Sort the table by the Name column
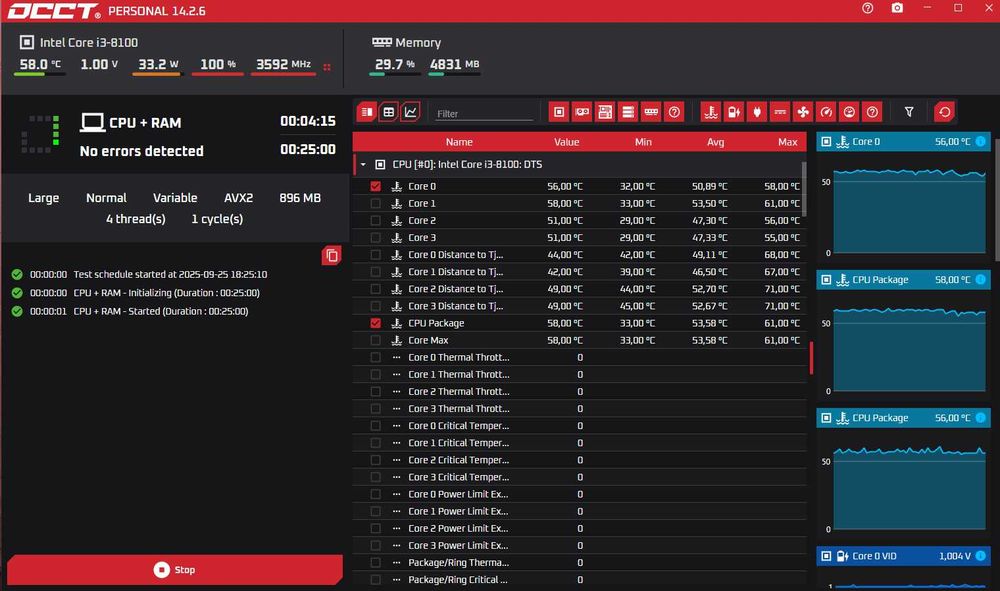The width and height of the screenshot is (1000, 591). pyautogui.click(x=459, y=142)
